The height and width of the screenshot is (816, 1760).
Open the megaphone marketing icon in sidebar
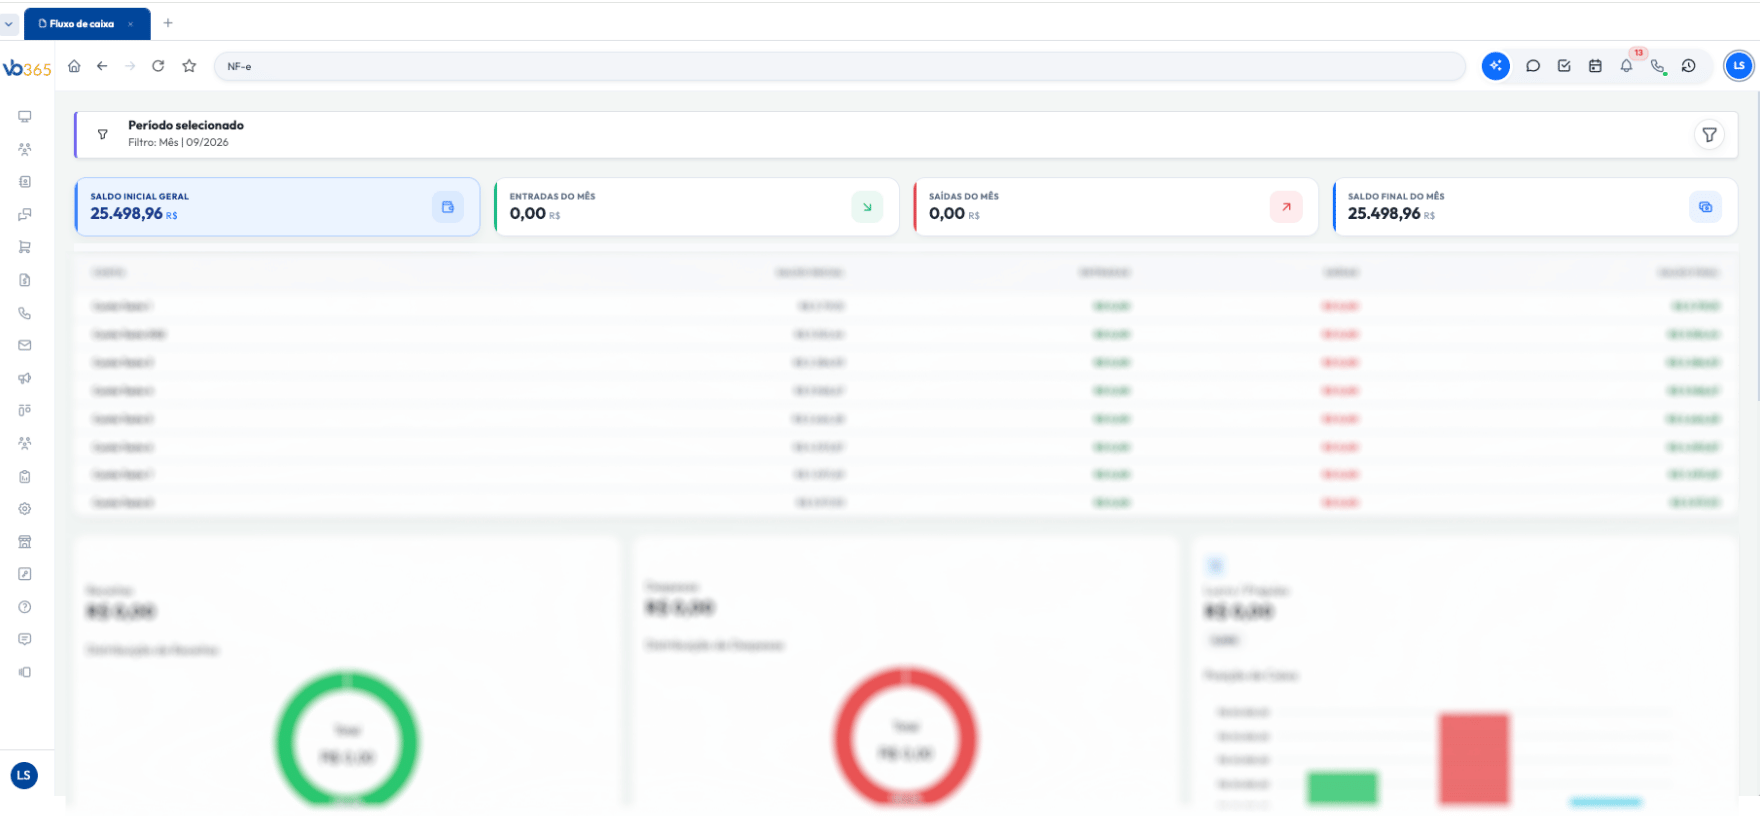tap(25, 378)
